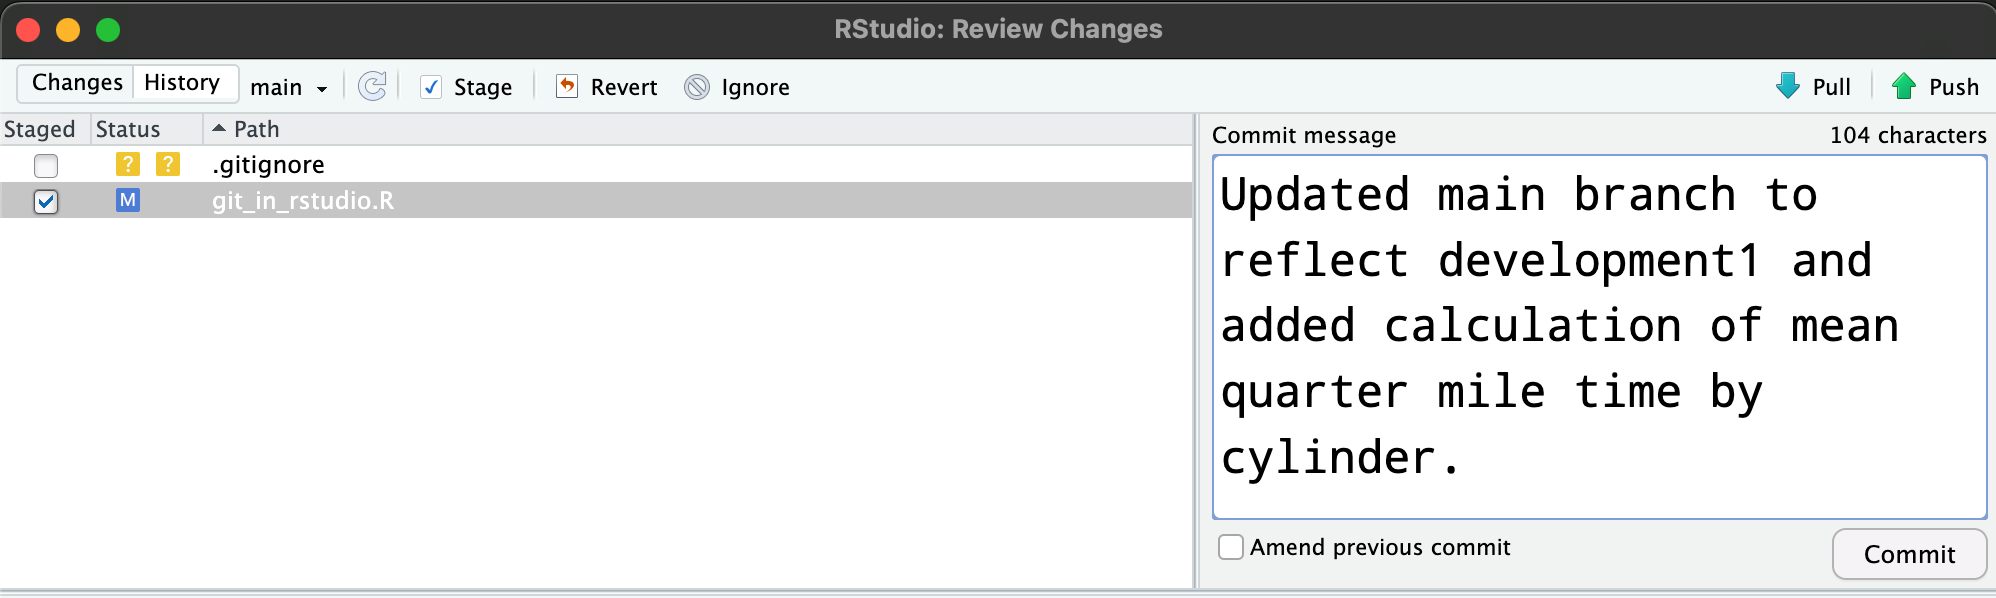
Task: Click in the commit message text box
Action: click(x=1598, y=336)
